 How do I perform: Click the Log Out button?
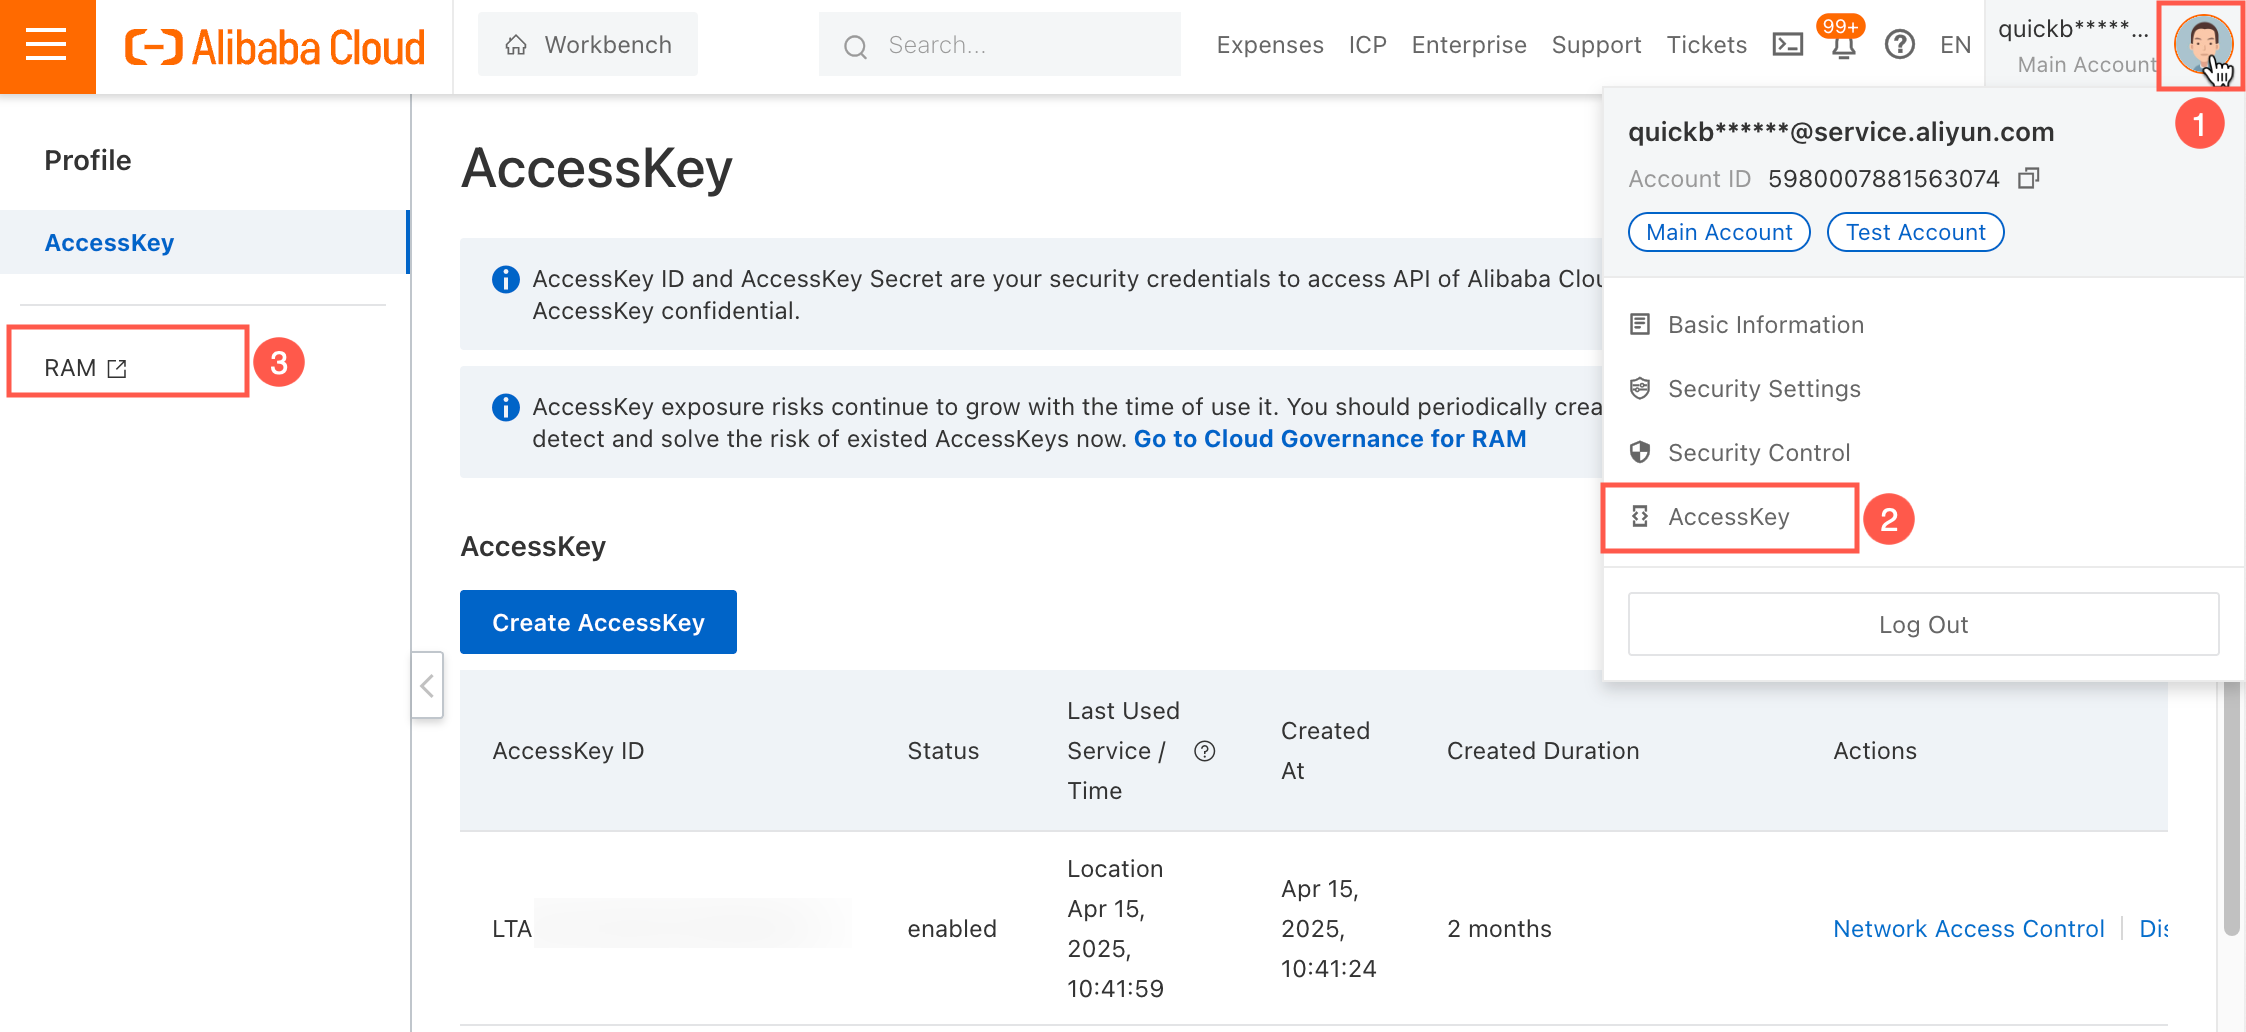[x=1923, y=625]
